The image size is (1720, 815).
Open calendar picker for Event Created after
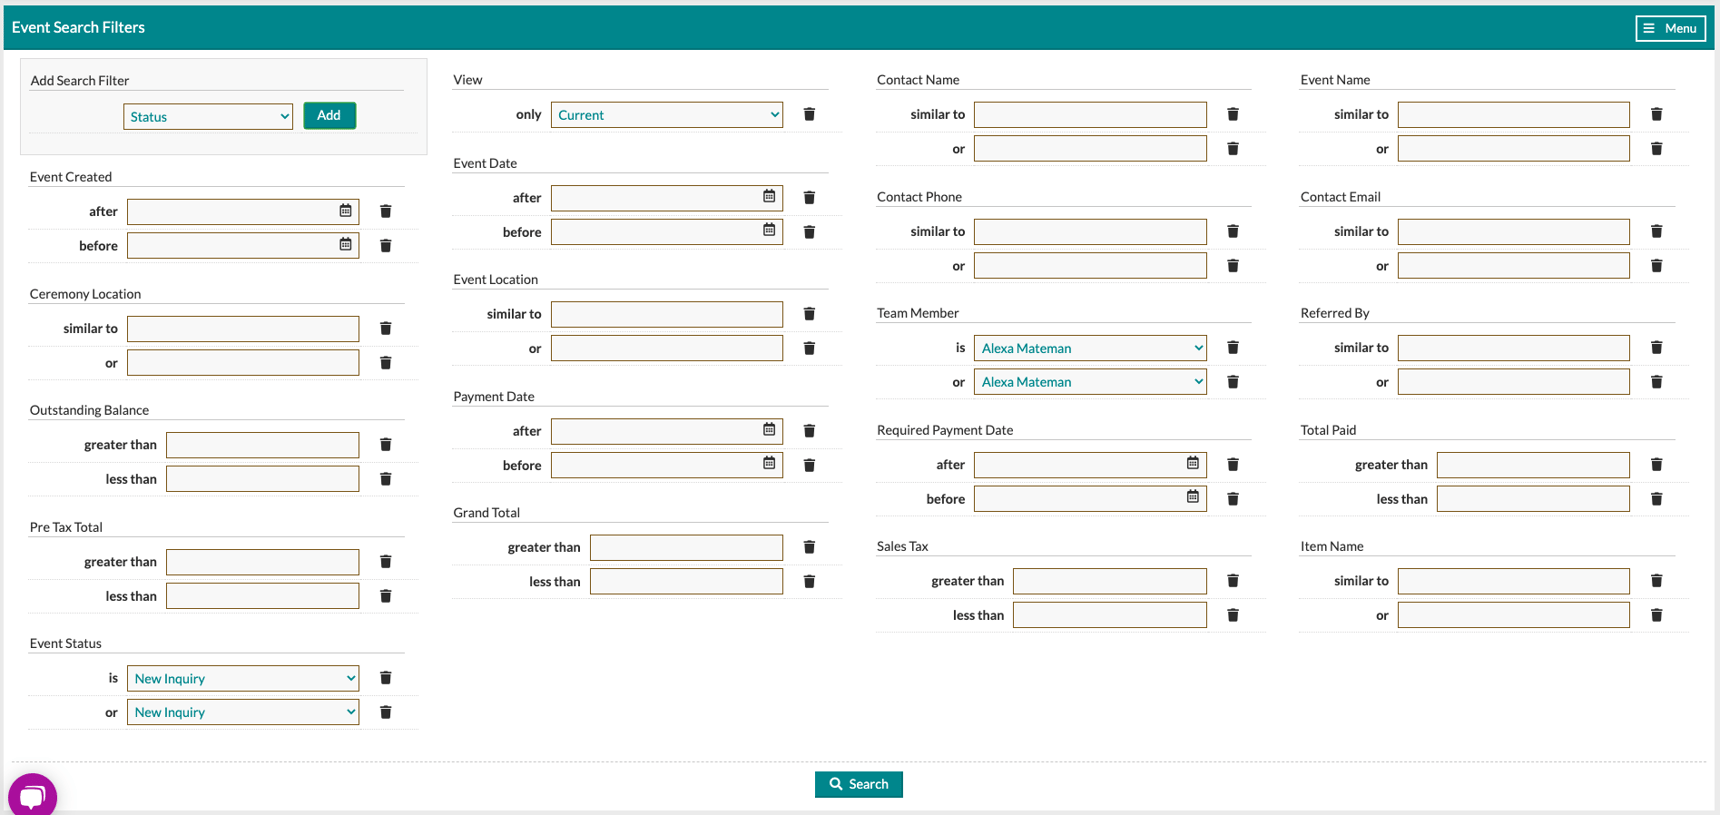[x=345, y=211]
